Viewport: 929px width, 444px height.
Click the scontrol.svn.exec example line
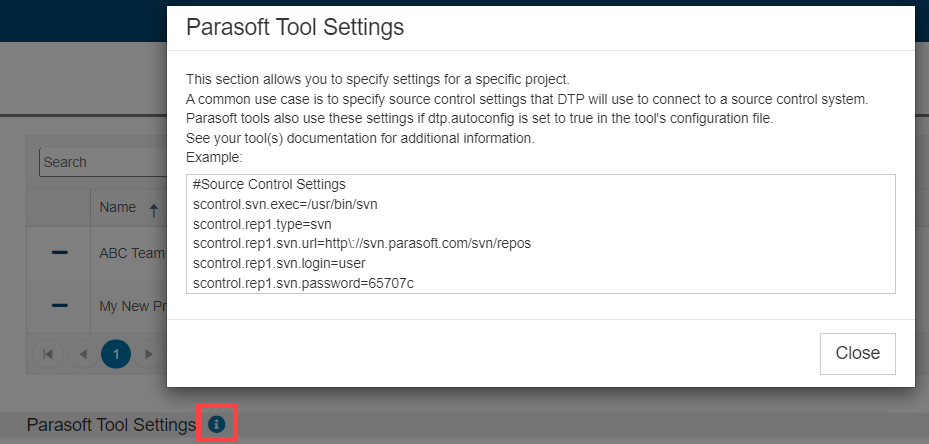pyautogui.click(x=285, y=205)
